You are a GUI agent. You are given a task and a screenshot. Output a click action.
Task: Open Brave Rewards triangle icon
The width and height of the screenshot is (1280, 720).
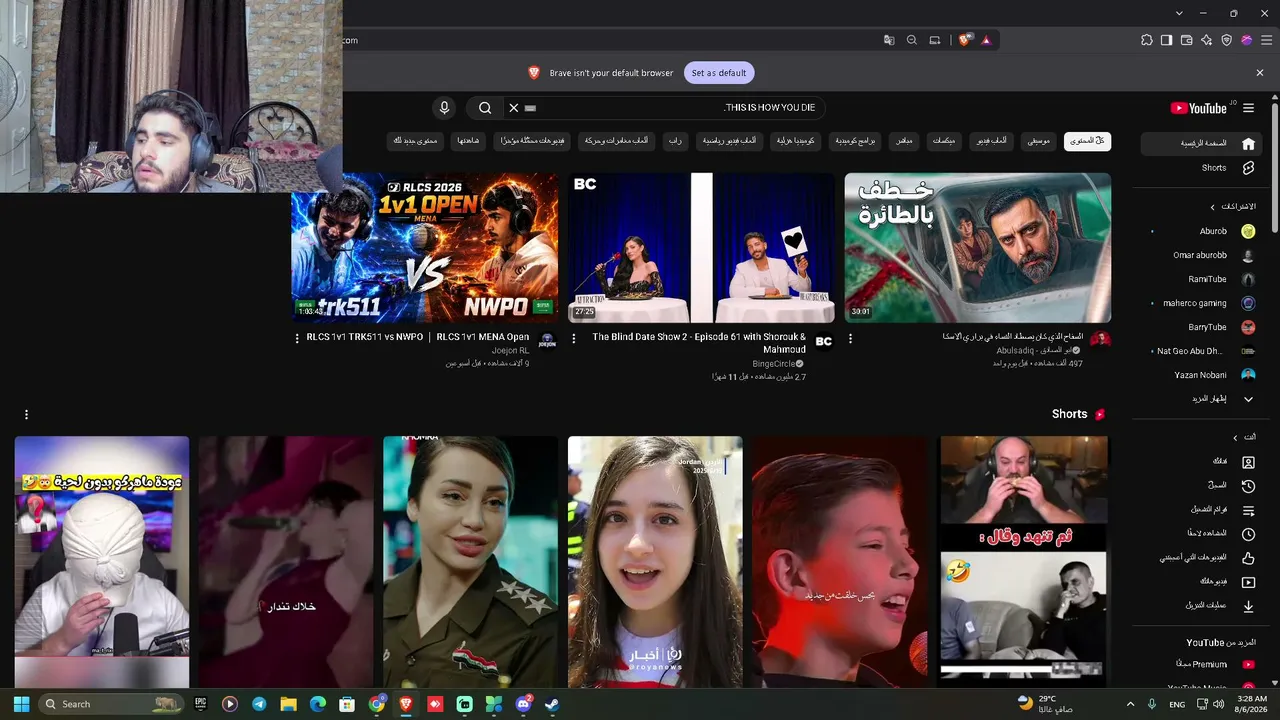click(x=986, y=40)
